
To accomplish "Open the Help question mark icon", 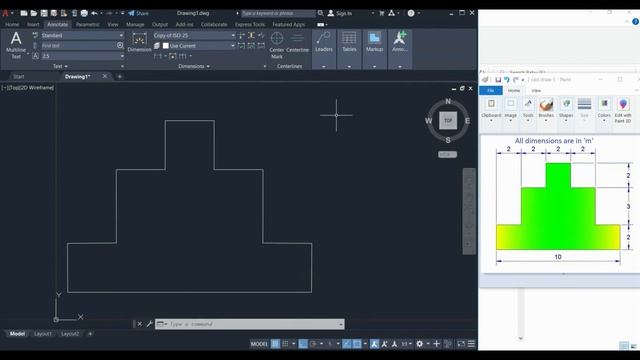I will point(411,13).
